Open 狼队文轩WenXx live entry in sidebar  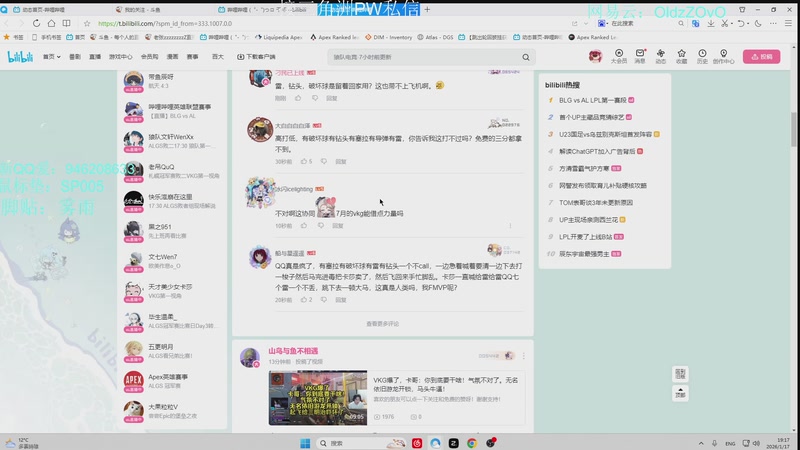[171, 141]
